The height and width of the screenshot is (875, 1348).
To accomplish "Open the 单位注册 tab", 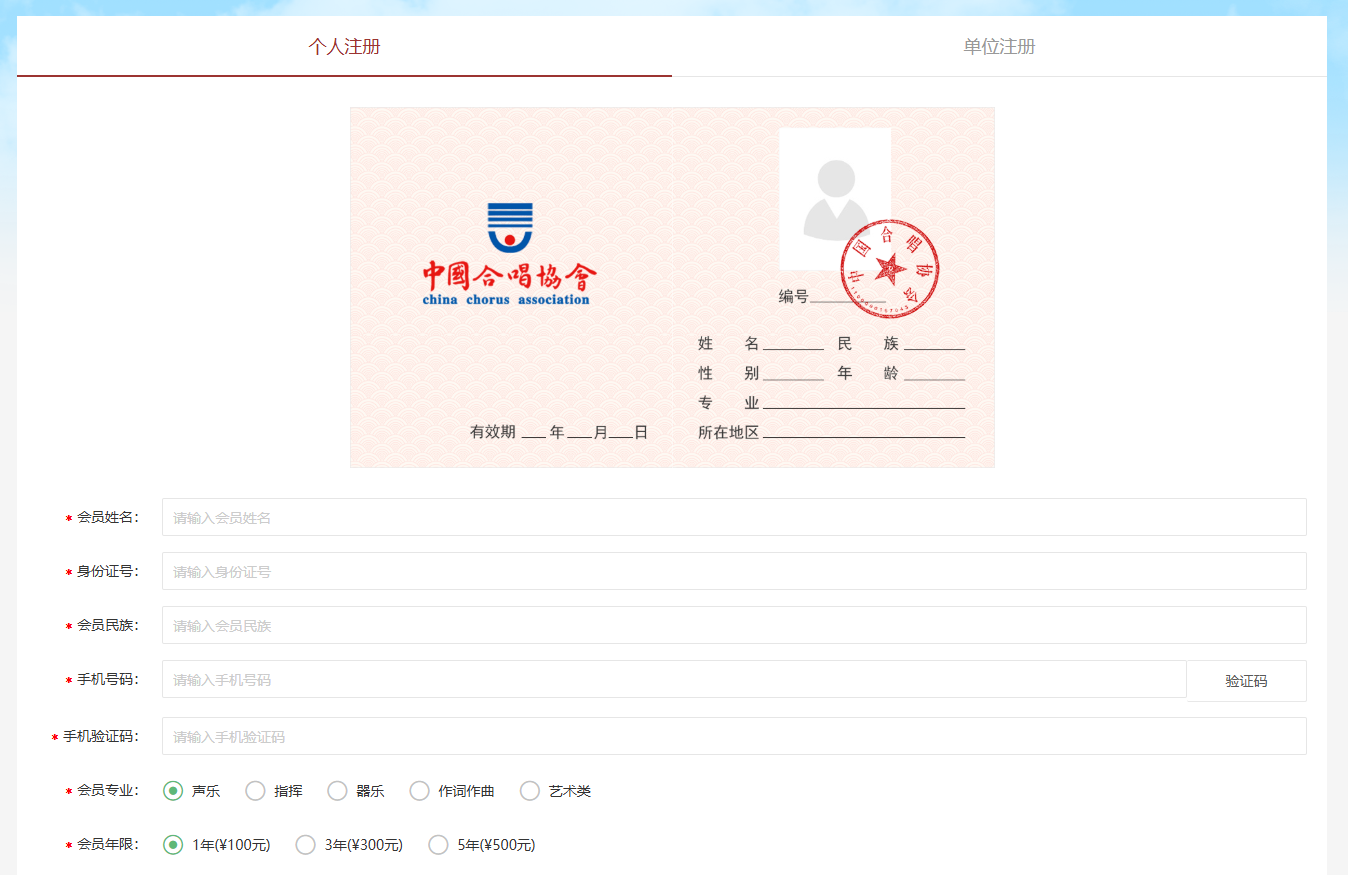I will click(999, 47).
